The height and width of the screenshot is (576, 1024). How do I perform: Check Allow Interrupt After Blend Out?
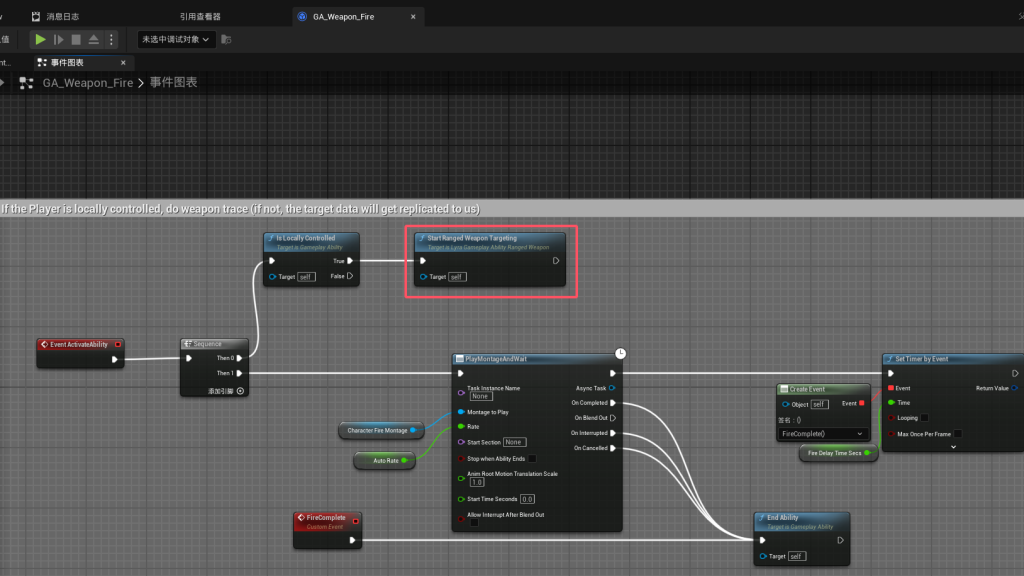coord(474,522)
